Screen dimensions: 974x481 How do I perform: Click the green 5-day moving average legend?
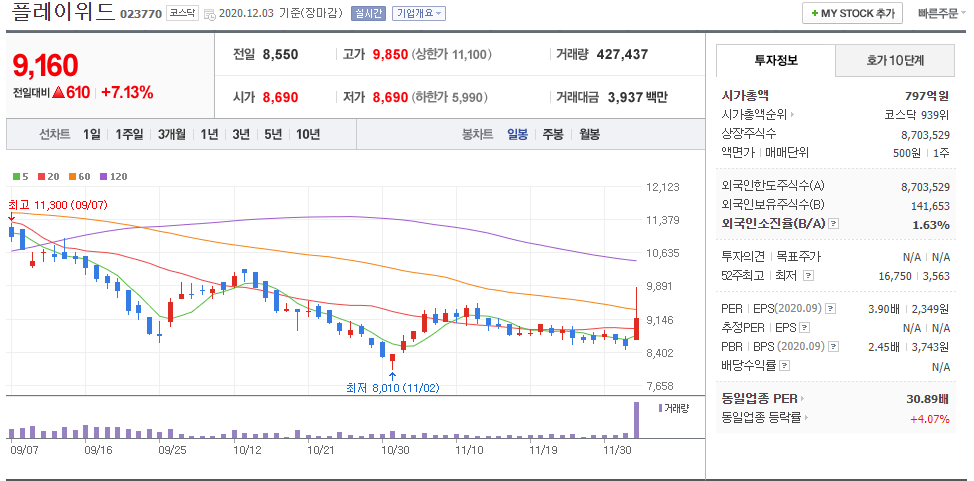coord(20,176)
